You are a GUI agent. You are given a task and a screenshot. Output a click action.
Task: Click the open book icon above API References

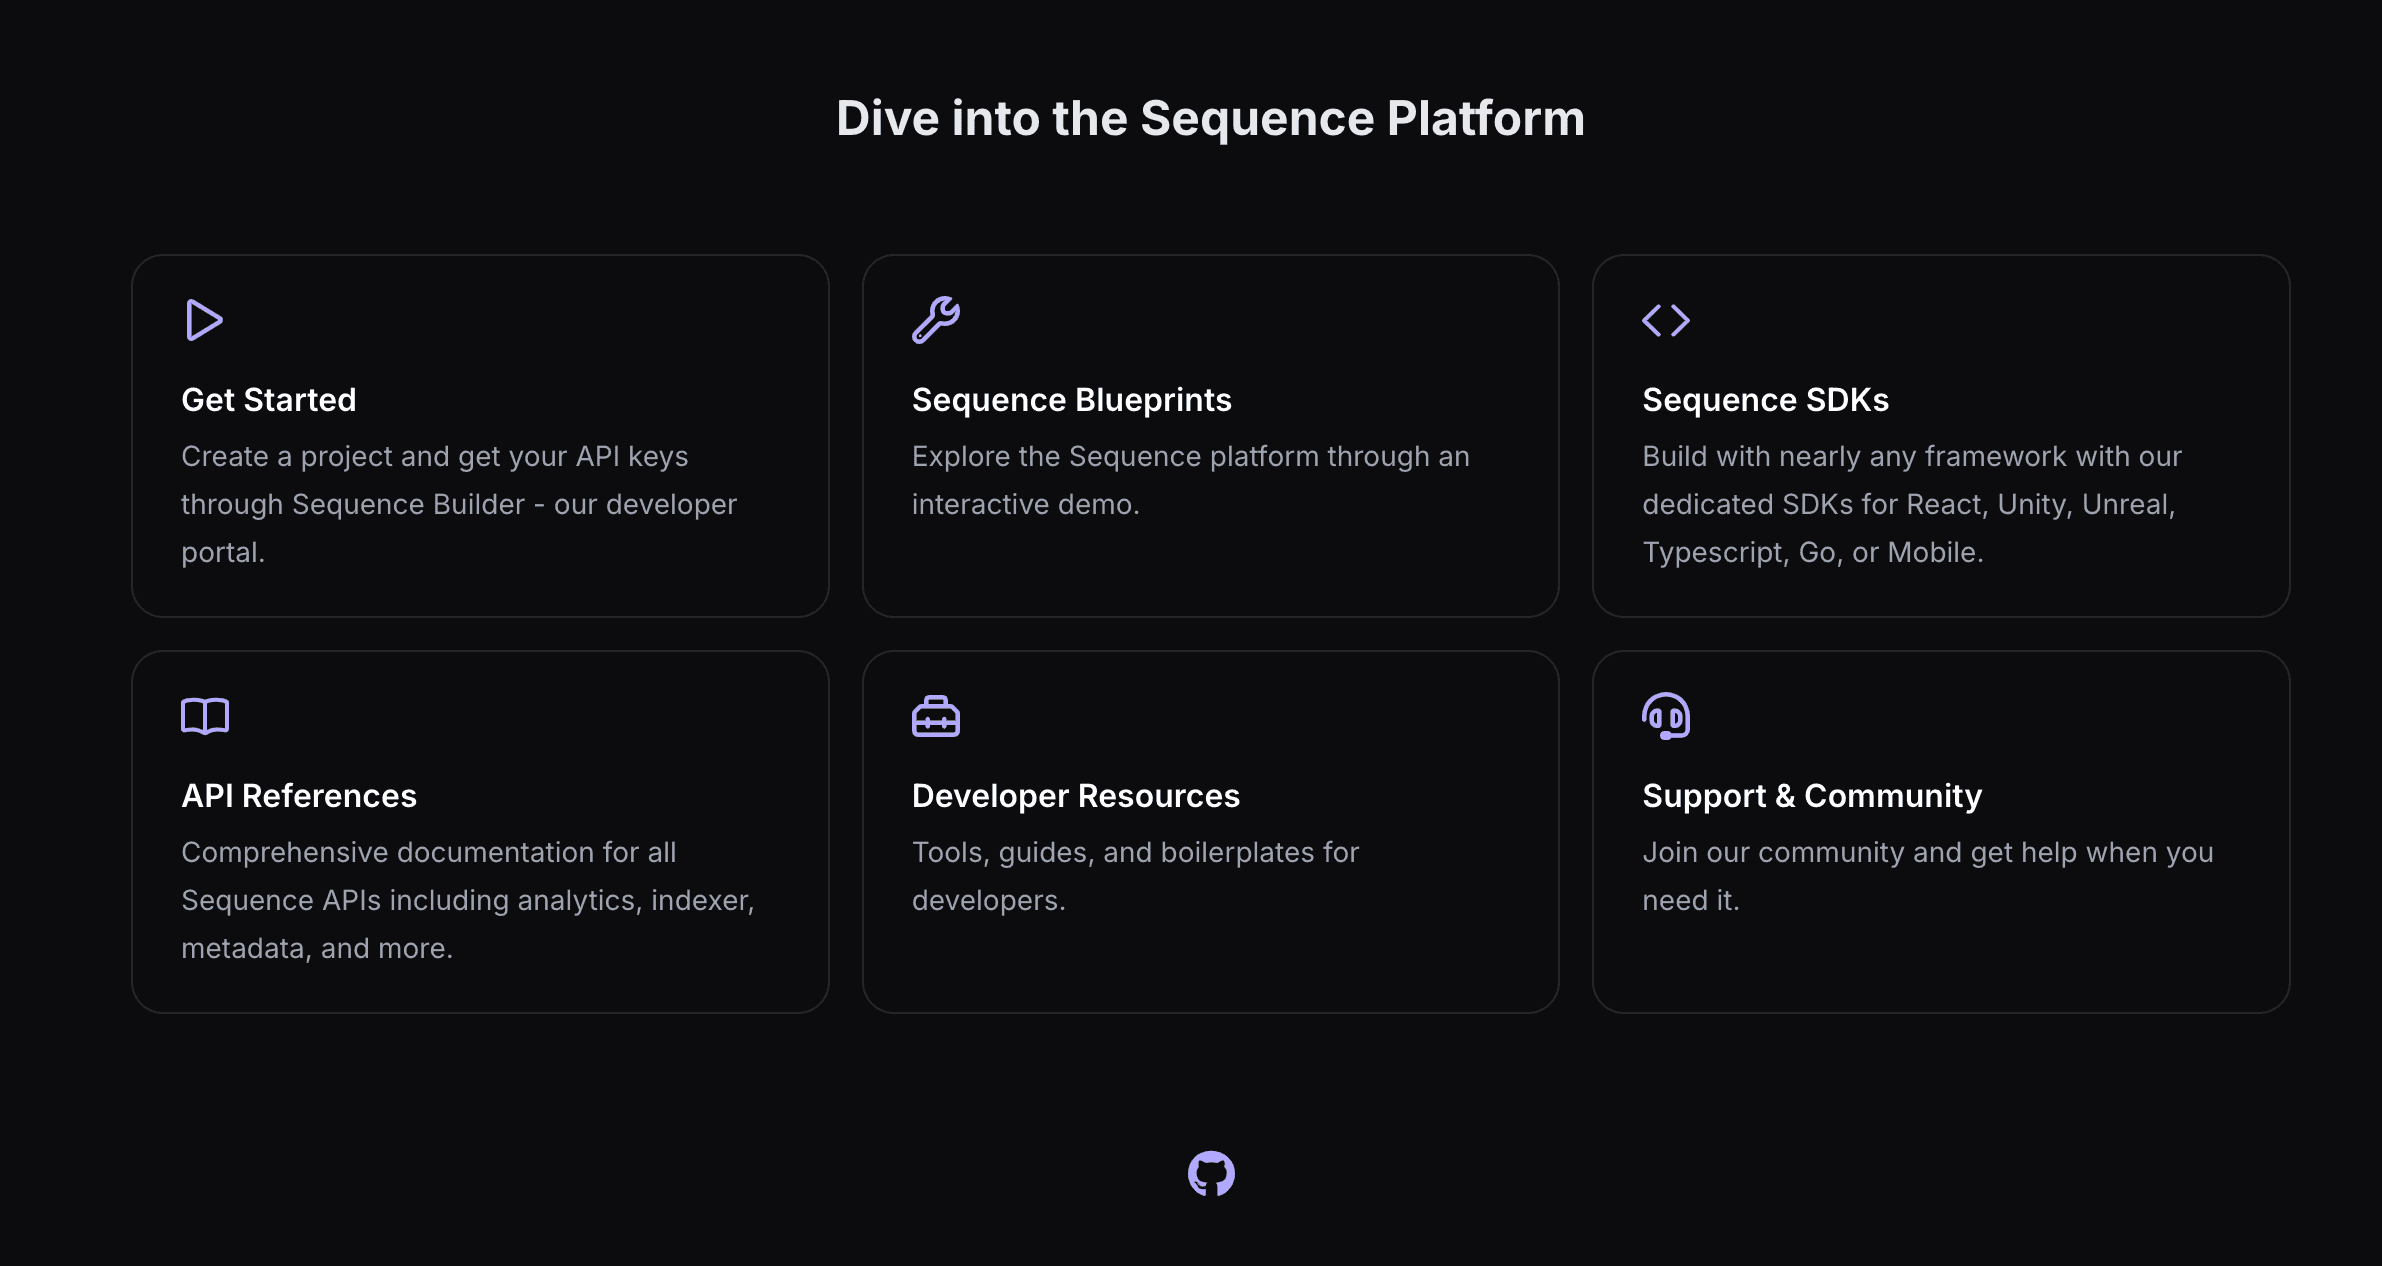[205, 715]
